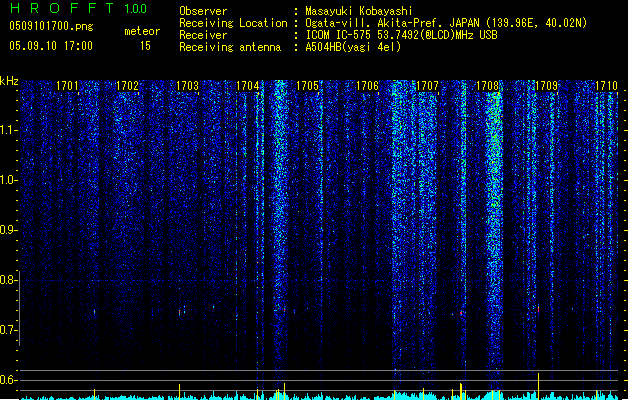Viewport: 629px width, 400px height.
Task: Click the kHz axis unit label
Action: [9, 81]
